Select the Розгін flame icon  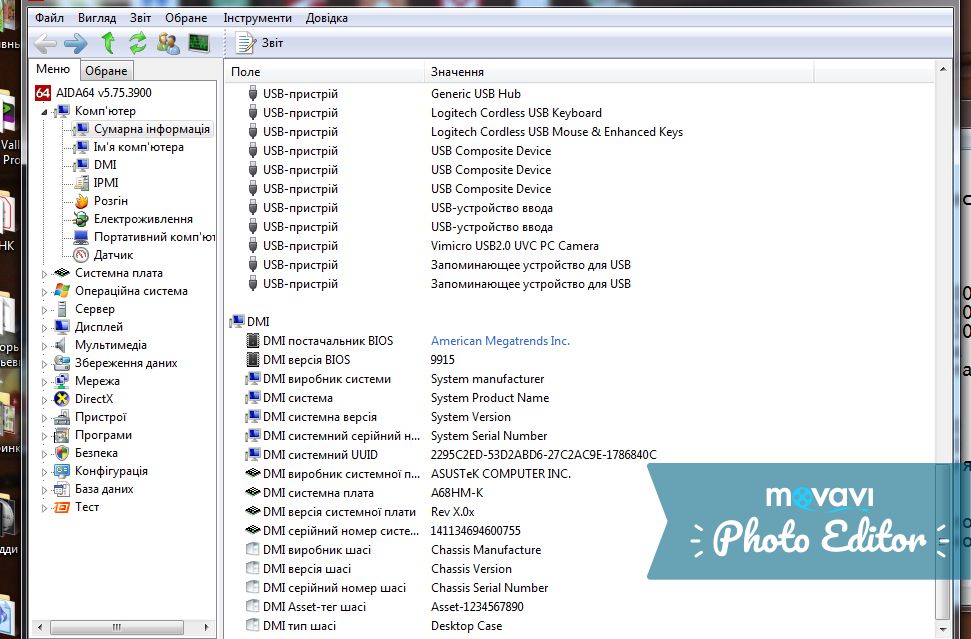tap(81, 201)
